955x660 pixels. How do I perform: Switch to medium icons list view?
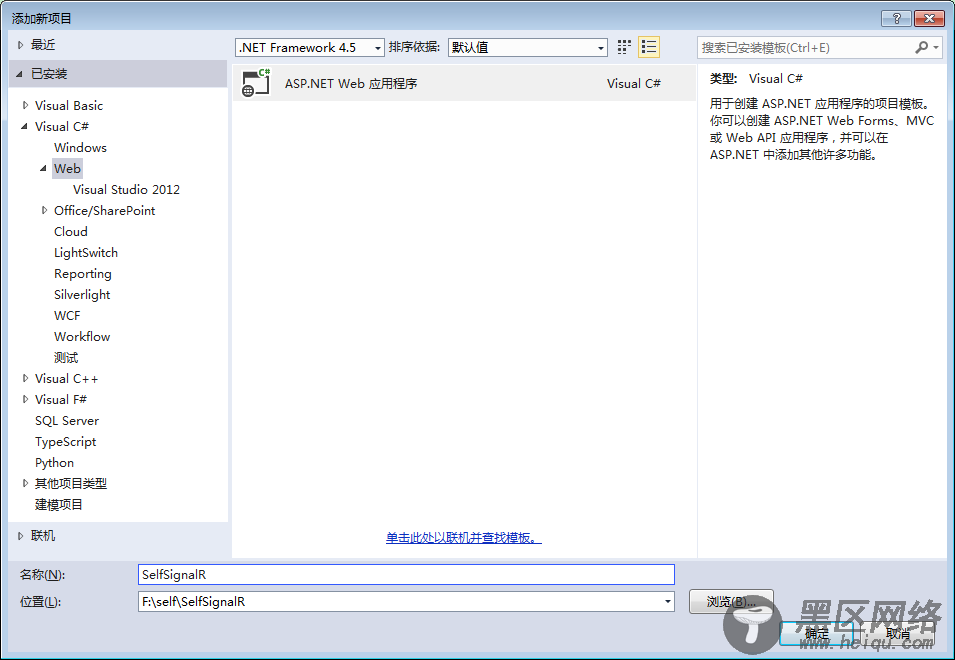pos(649,47)
